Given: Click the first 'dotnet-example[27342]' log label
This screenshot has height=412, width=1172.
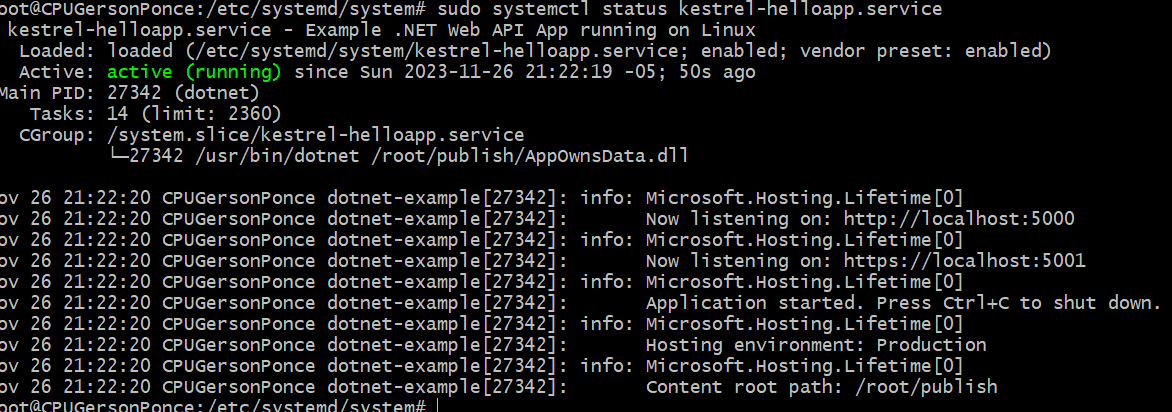Looking at the screenshot, I should (448, 198).
